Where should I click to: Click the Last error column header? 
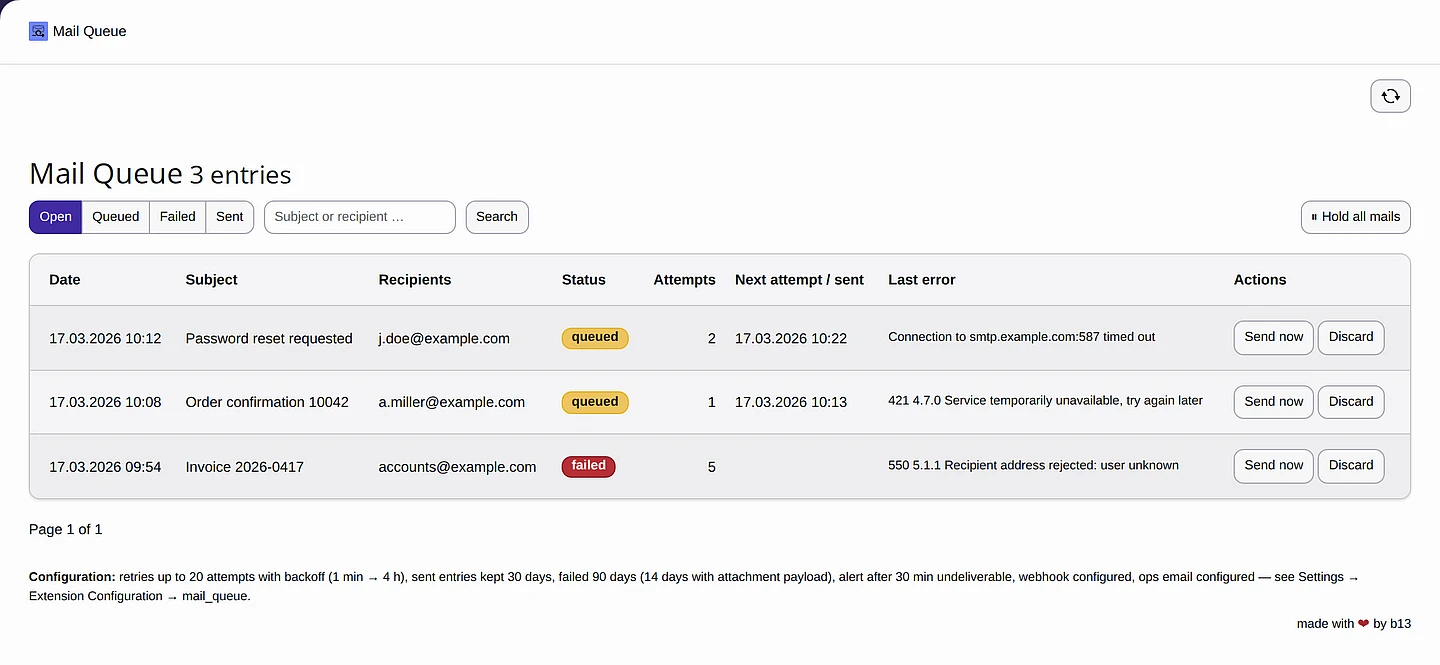[x=922, y=280]
